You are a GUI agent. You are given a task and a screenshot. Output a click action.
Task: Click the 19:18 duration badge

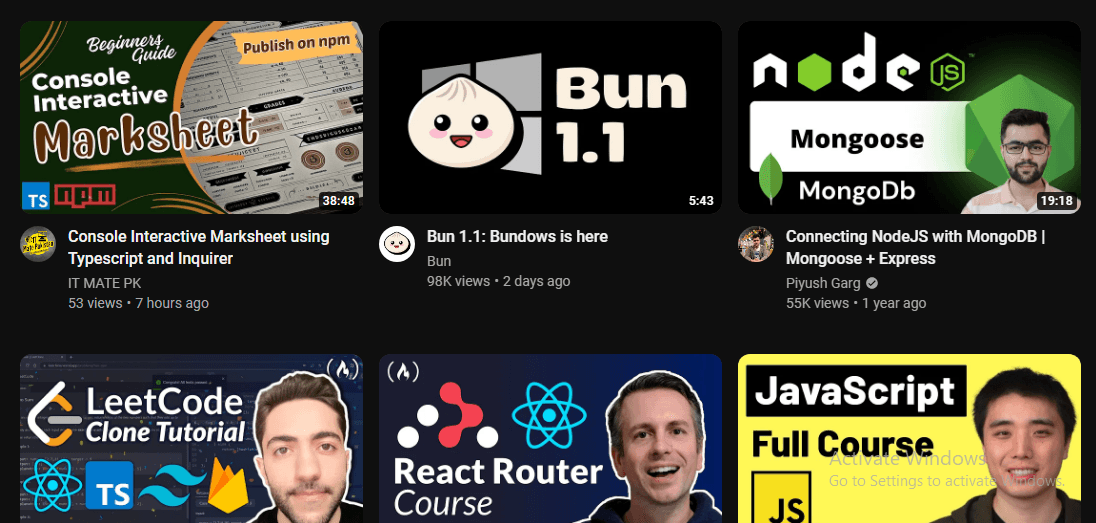pyautogui.click(x=1056, y=201)
